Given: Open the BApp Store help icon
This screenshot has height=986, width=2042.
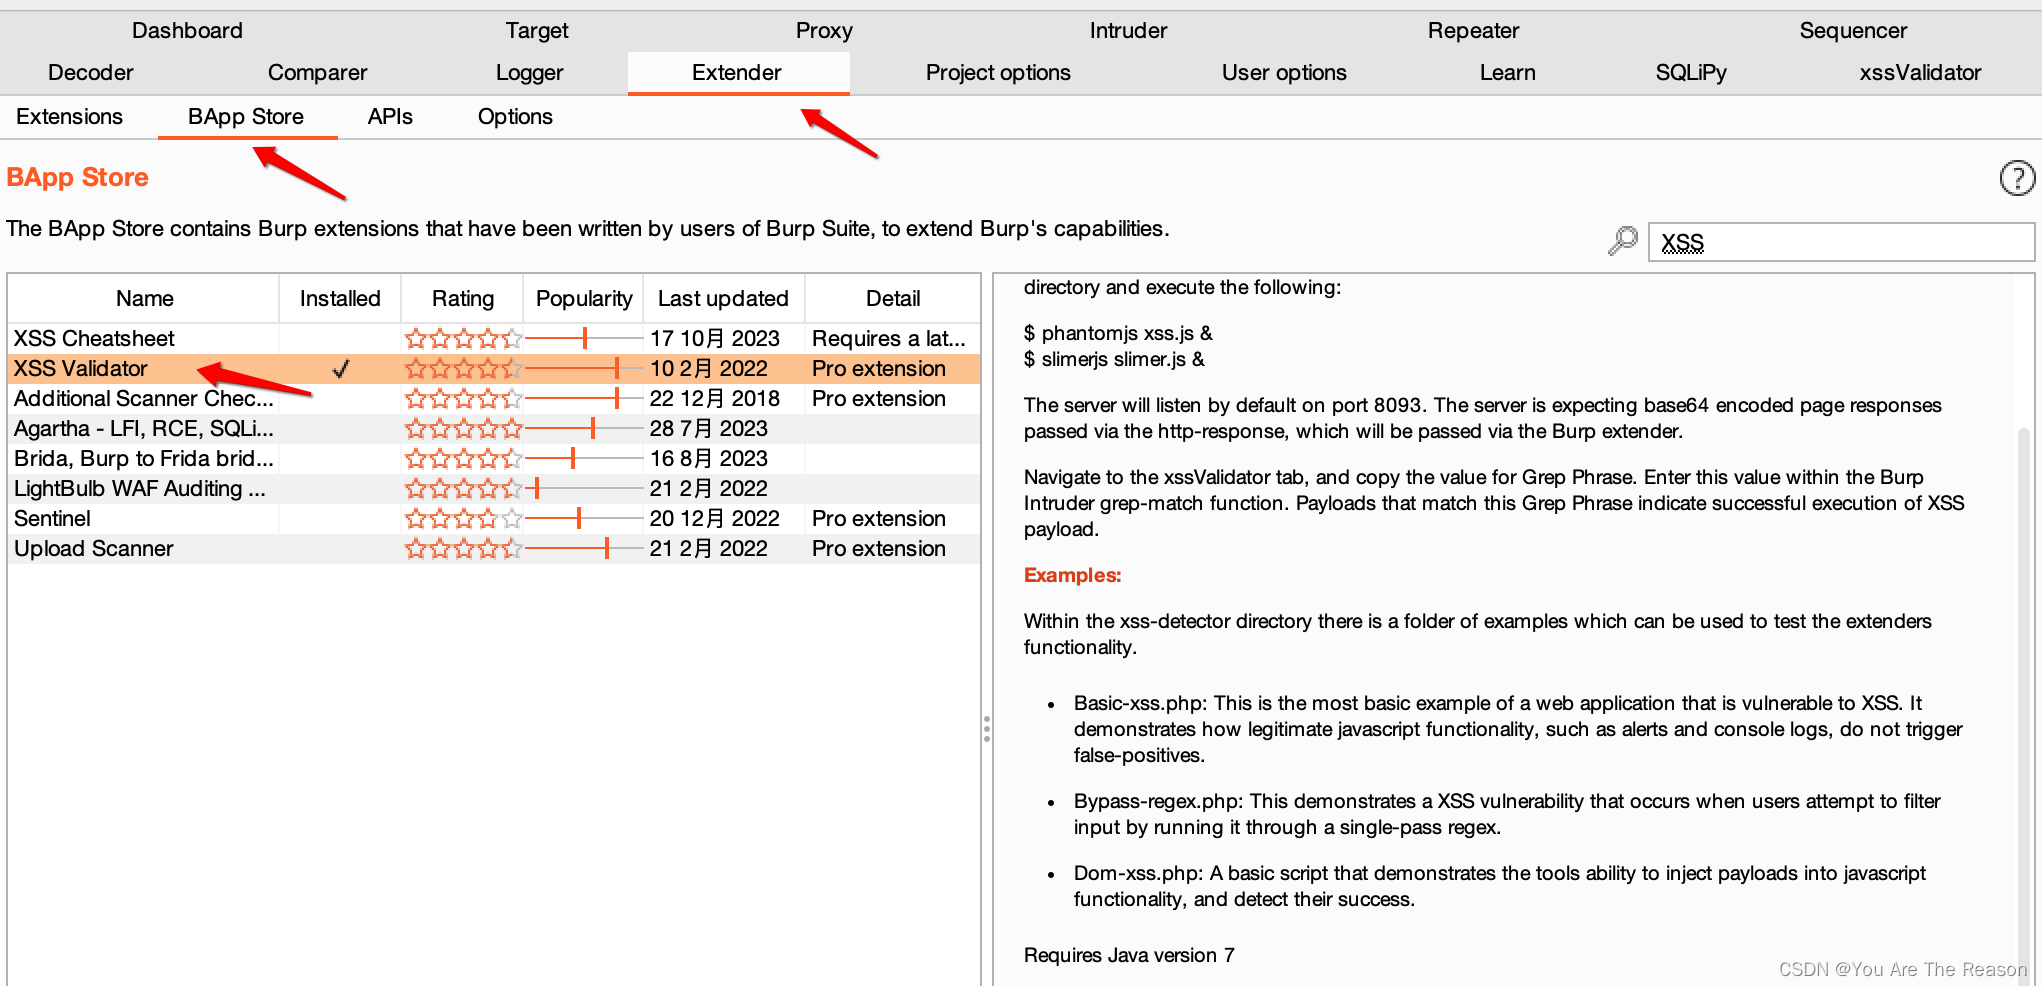Looking at the screenshot, I should pyautogui.click(x=2016, y=178).
